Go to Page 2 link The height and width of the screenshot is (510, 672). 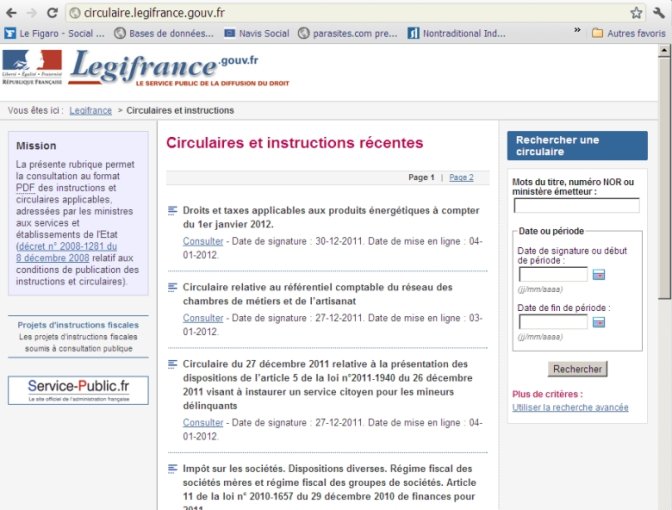coord(461,177)
